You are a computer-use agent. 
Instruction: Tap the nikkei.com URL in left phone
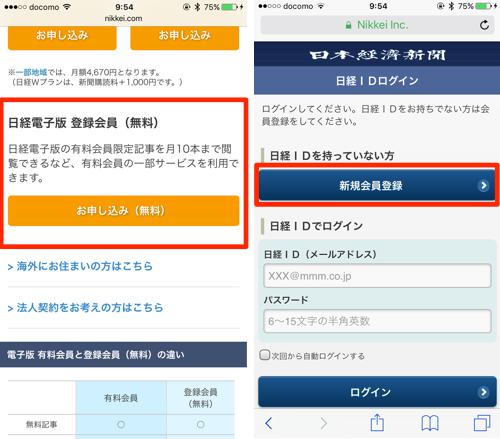pyautogui.click(x=123, y=18)
